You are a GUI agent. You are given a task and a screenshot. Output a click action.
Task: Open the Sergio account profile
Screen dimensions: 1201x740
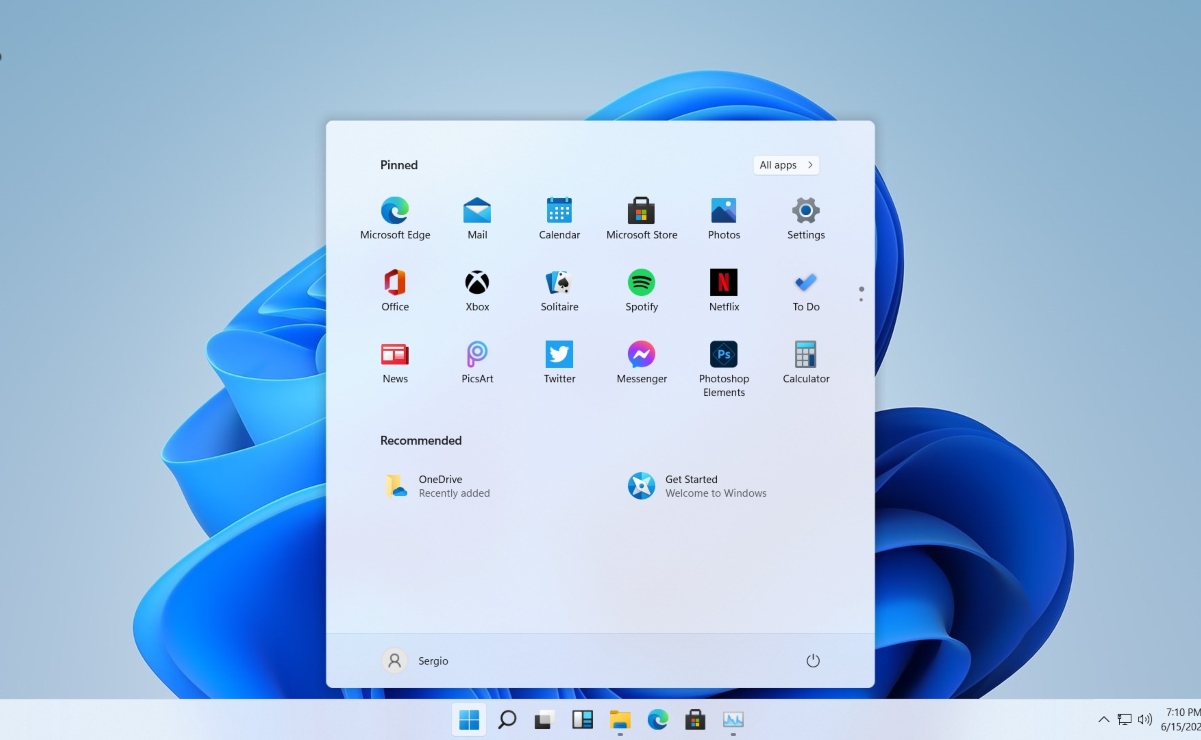(x=415, y=660)
